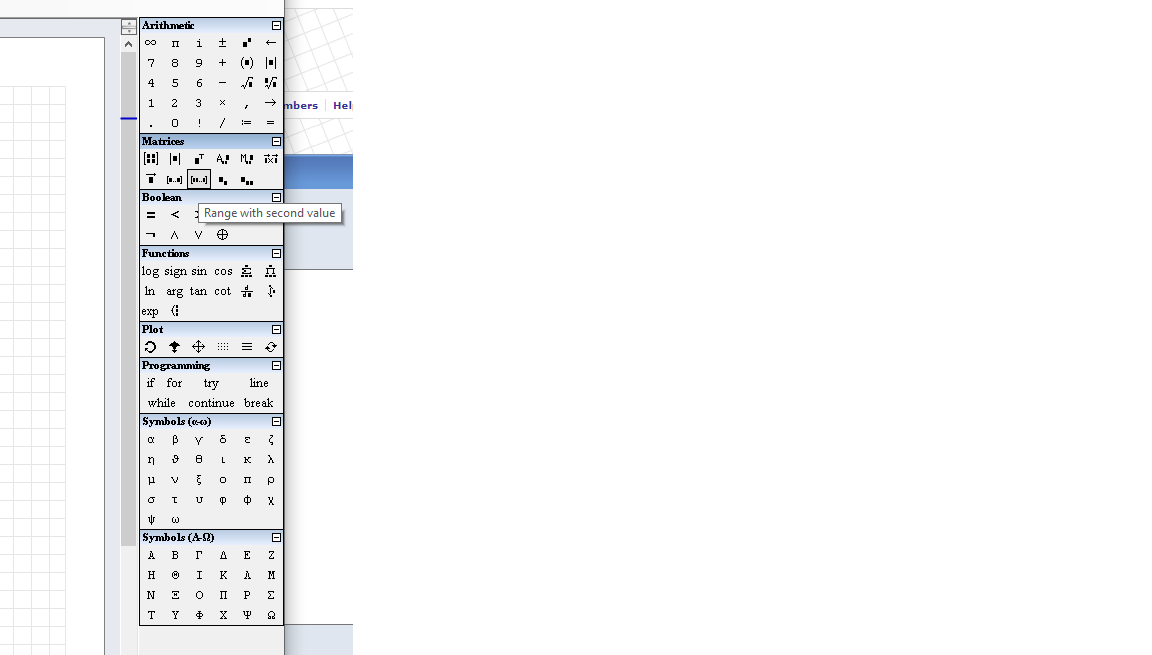This screenshot has width=1152, height=655.
Task: Insert the infinity symbol from Arithmetic
Action: point(151,43)
